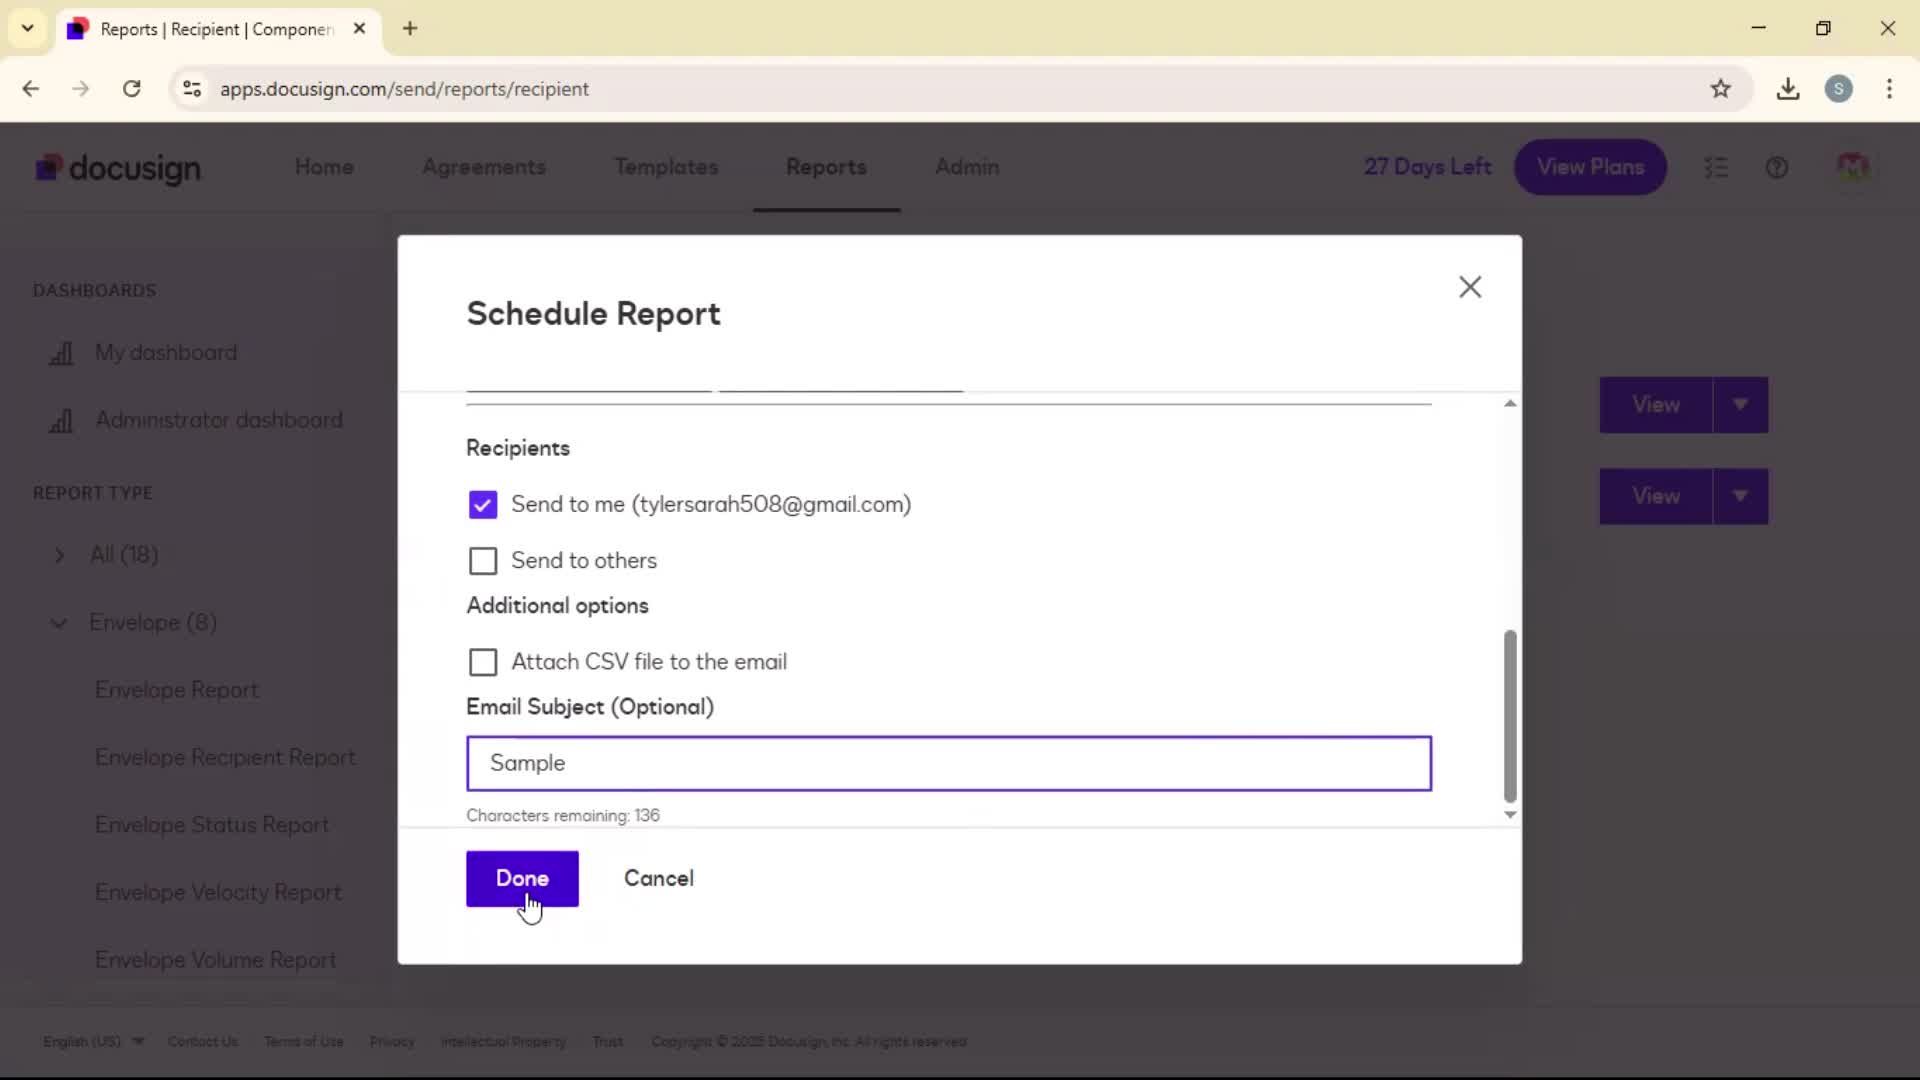The height and width of the screenshot is (1080, 1920).
Task: Close the Reports browser tab
Action: point(359,29)
